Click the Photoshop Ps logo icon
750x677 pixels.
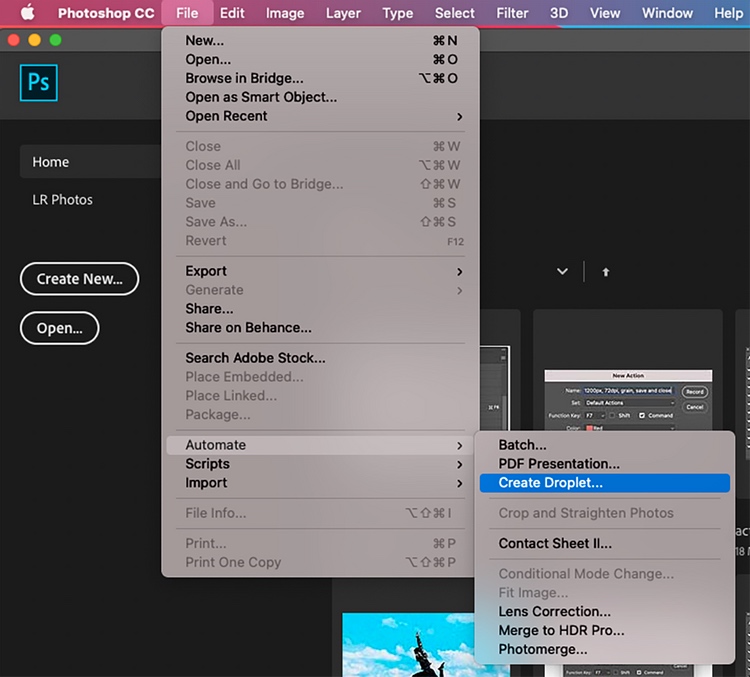point(39,83)
